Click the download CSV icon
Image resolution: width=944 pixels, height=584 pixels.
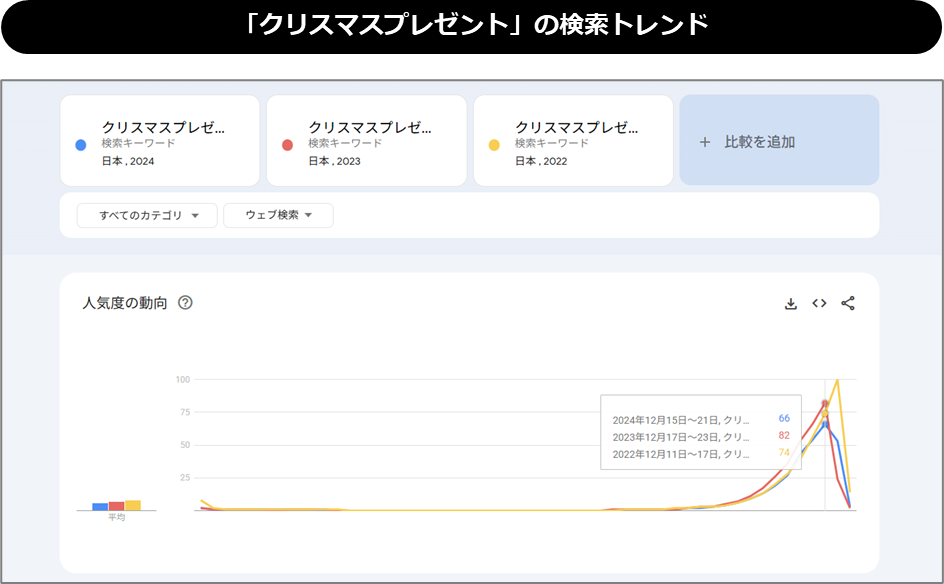tap(790, 303)
